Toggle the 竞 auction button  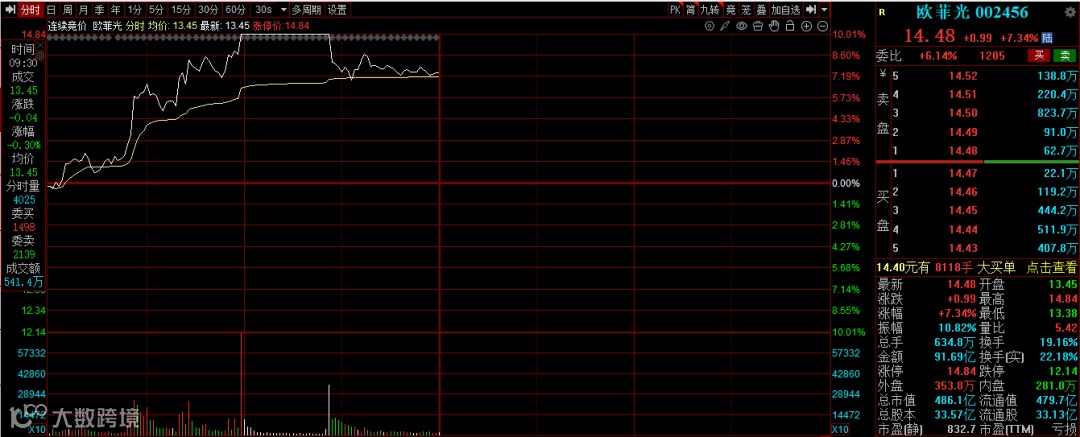(x=730, y=10)
